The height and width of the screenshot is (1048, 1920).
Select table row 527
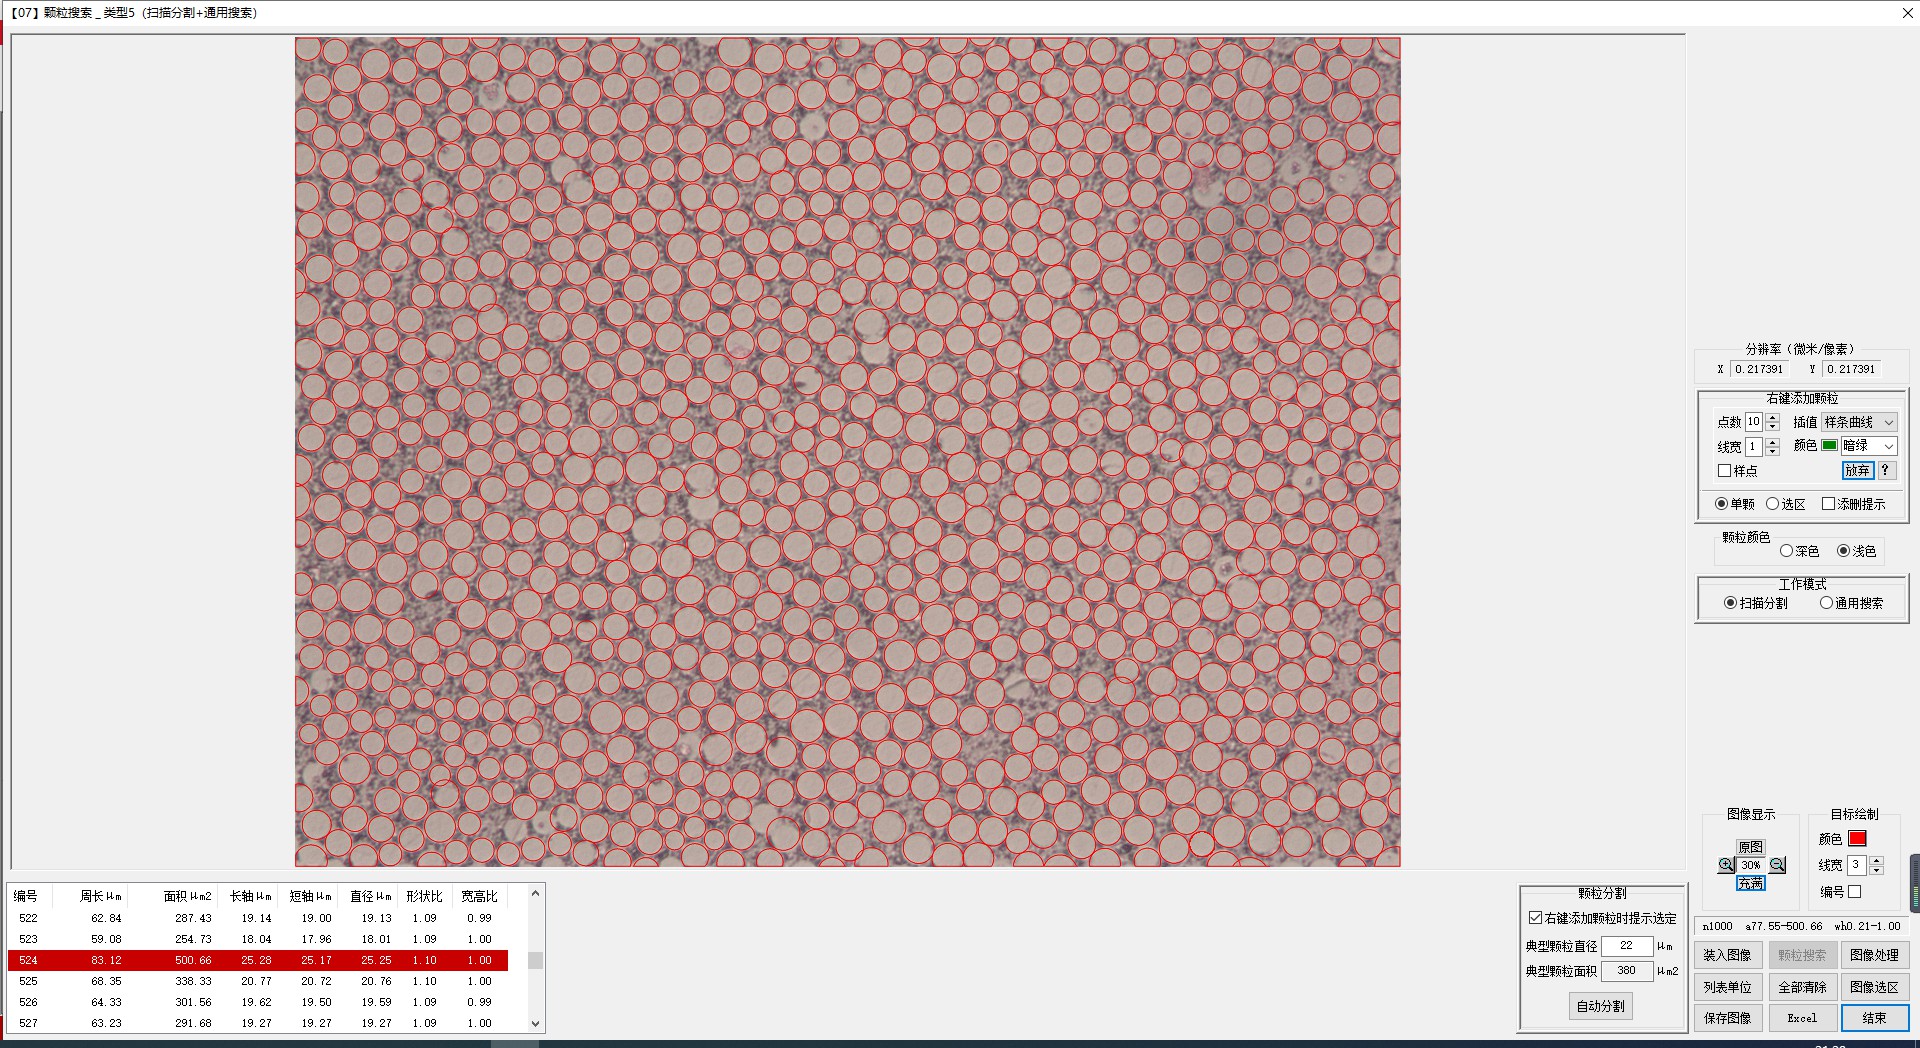tap(258, 1023)
